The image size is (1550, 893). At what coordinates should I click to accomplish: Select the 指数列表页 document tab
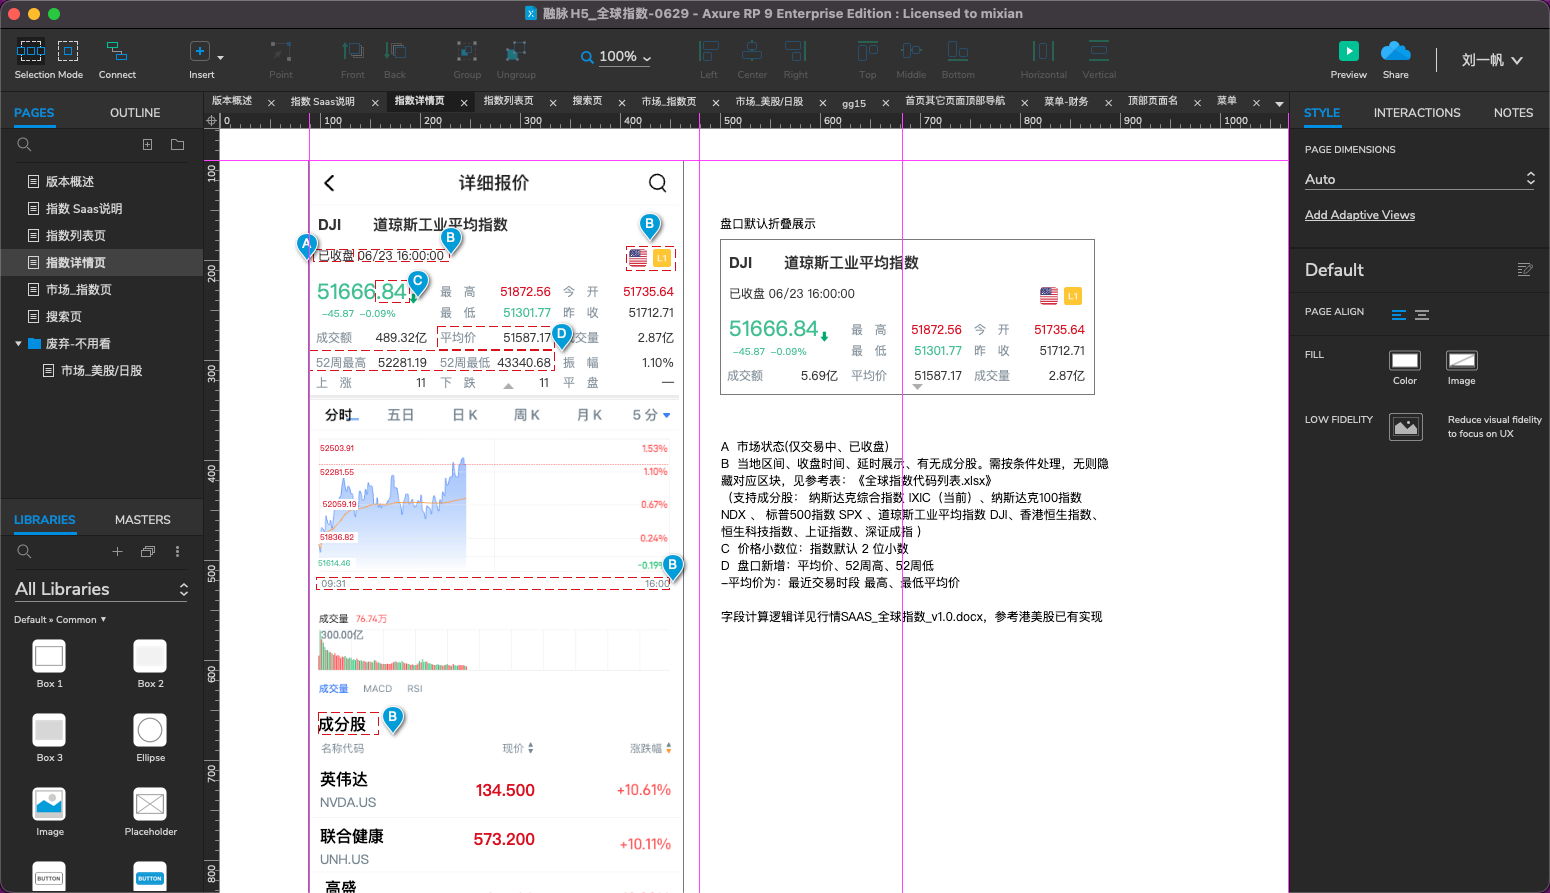[x=509, y=101]
